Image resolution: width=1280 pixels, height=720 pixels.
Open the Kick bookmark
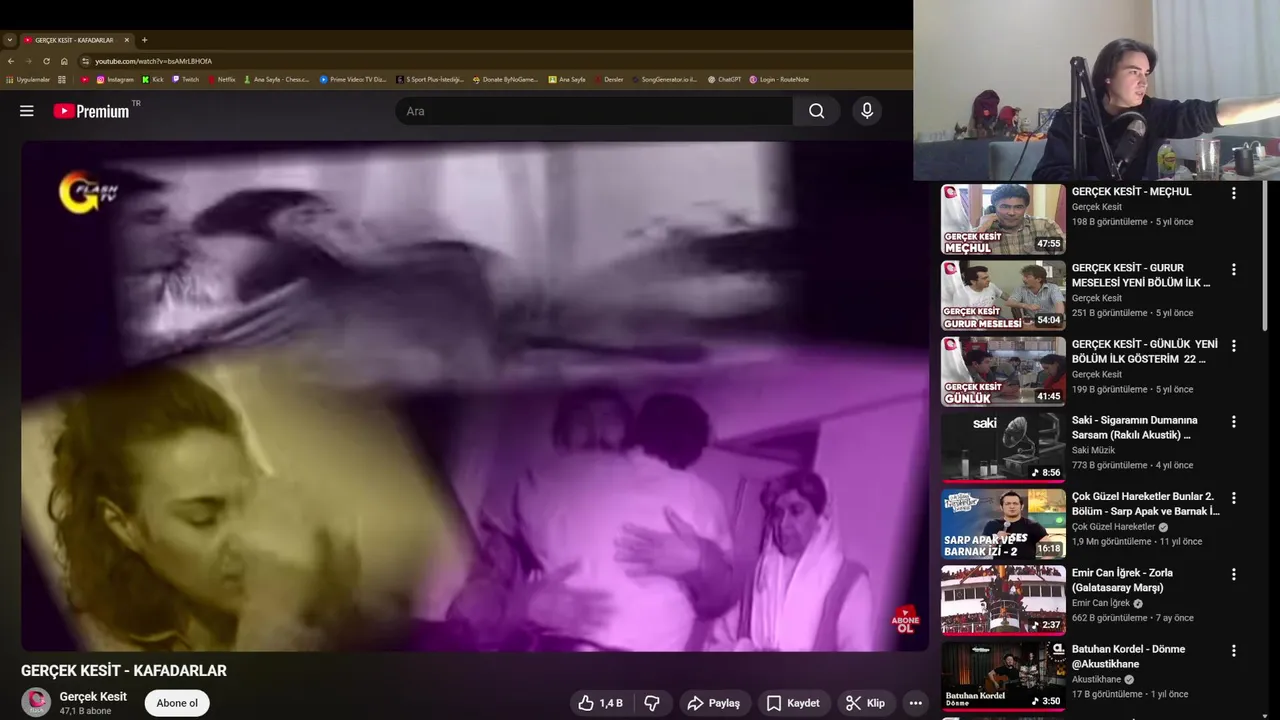click(x=152, y=79)
